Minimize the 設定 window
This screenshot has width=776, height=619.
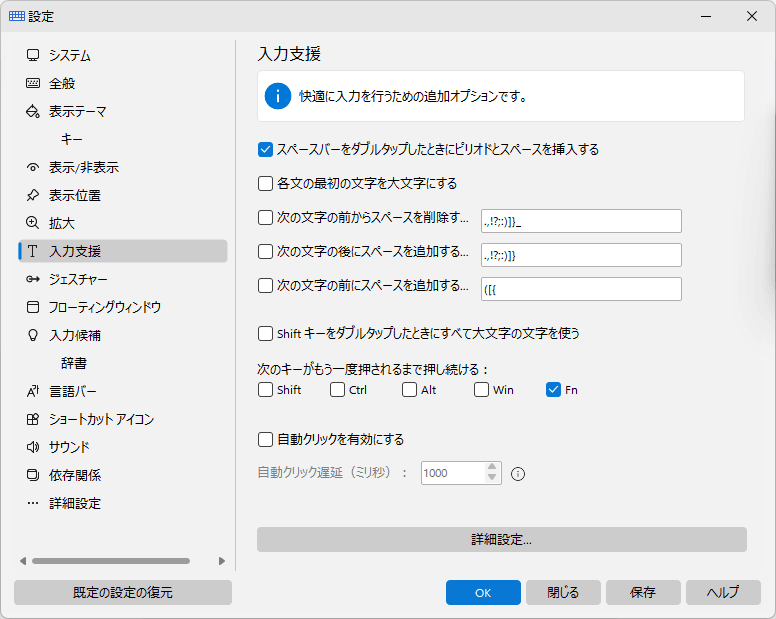[706, 16]
